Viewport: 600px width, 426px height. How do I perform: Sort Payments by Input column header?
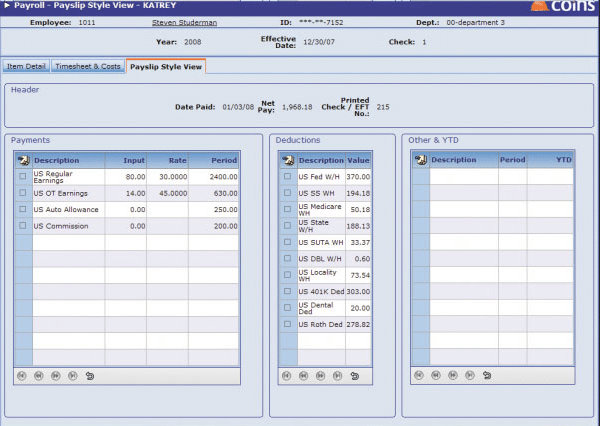[x=126, y=160]
